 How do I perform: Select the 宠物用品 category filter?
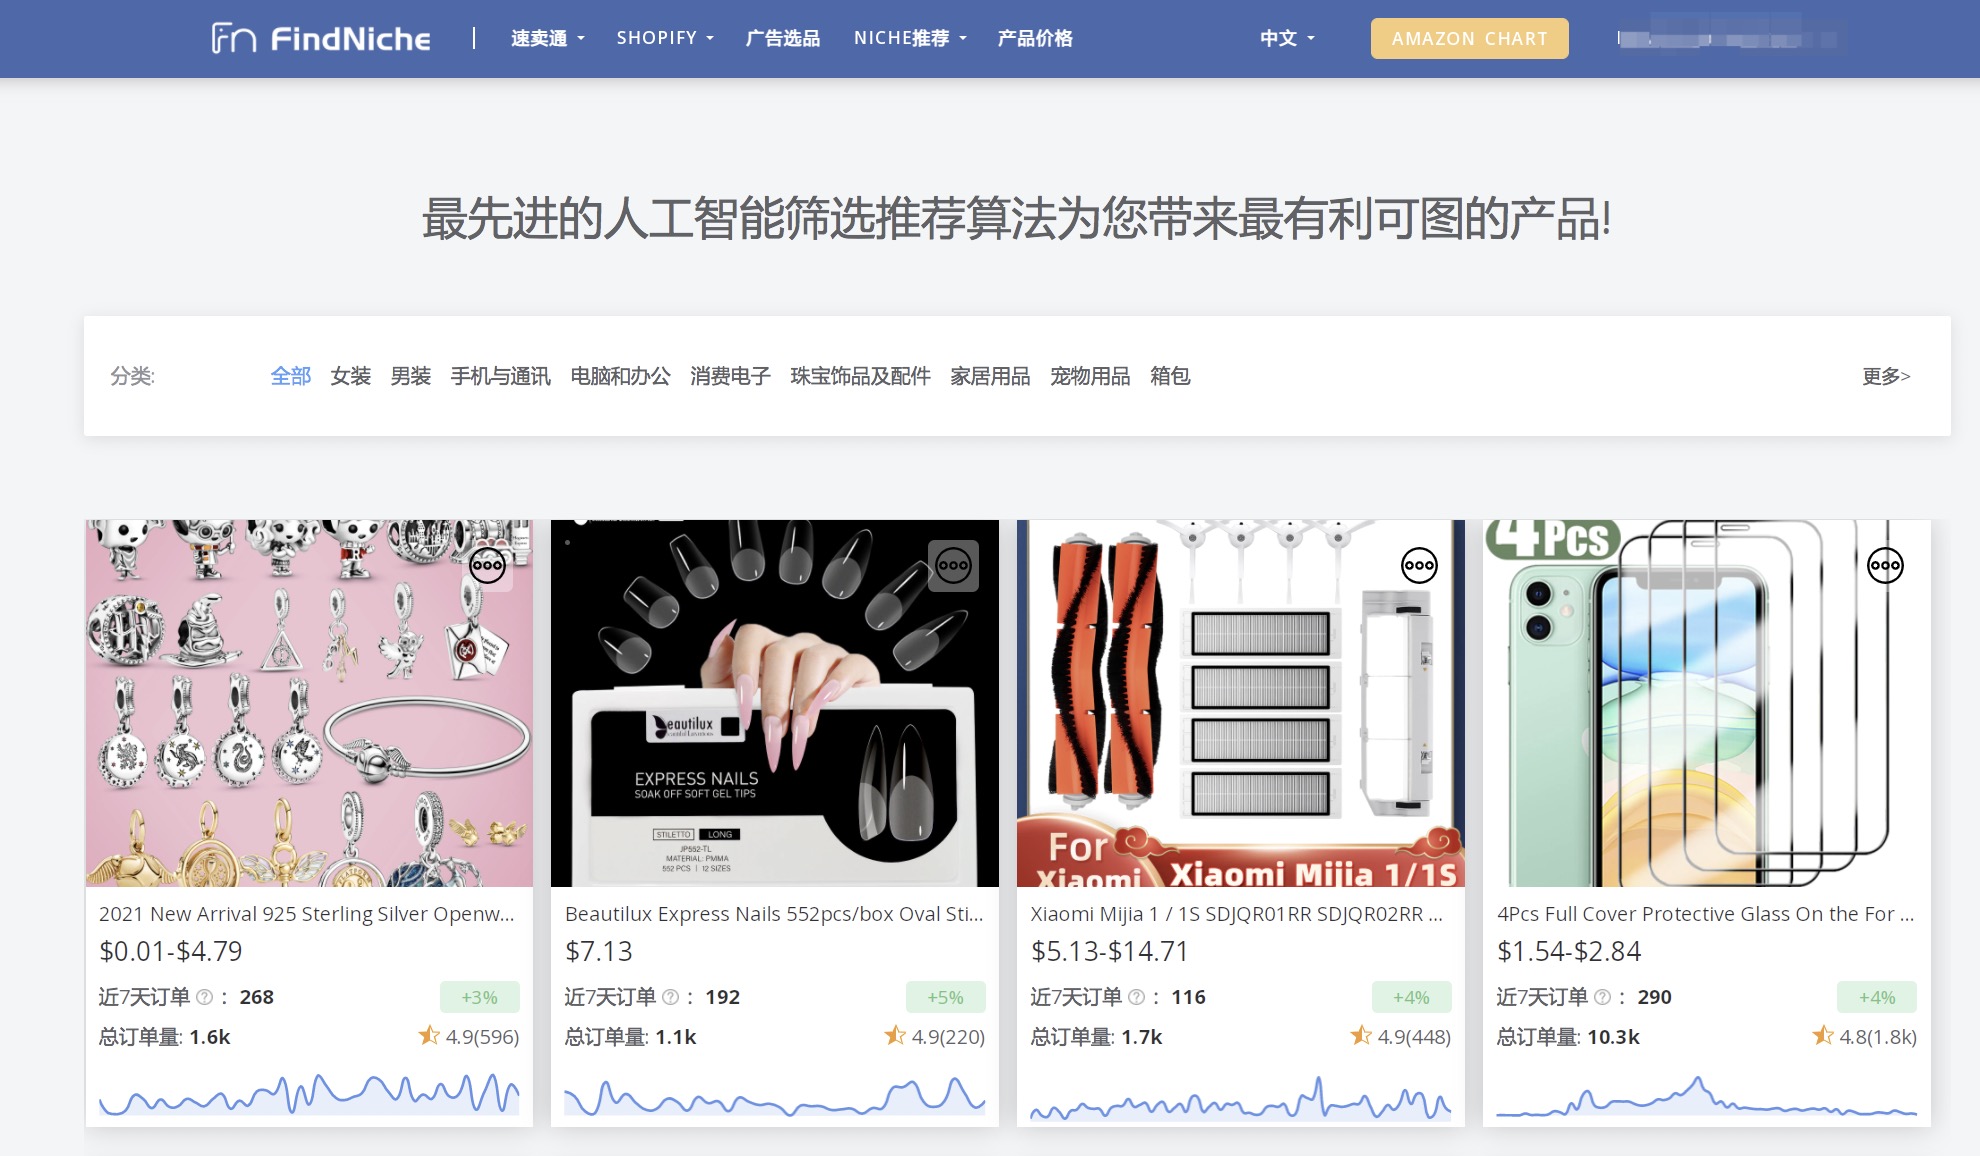click(1090, 376)
